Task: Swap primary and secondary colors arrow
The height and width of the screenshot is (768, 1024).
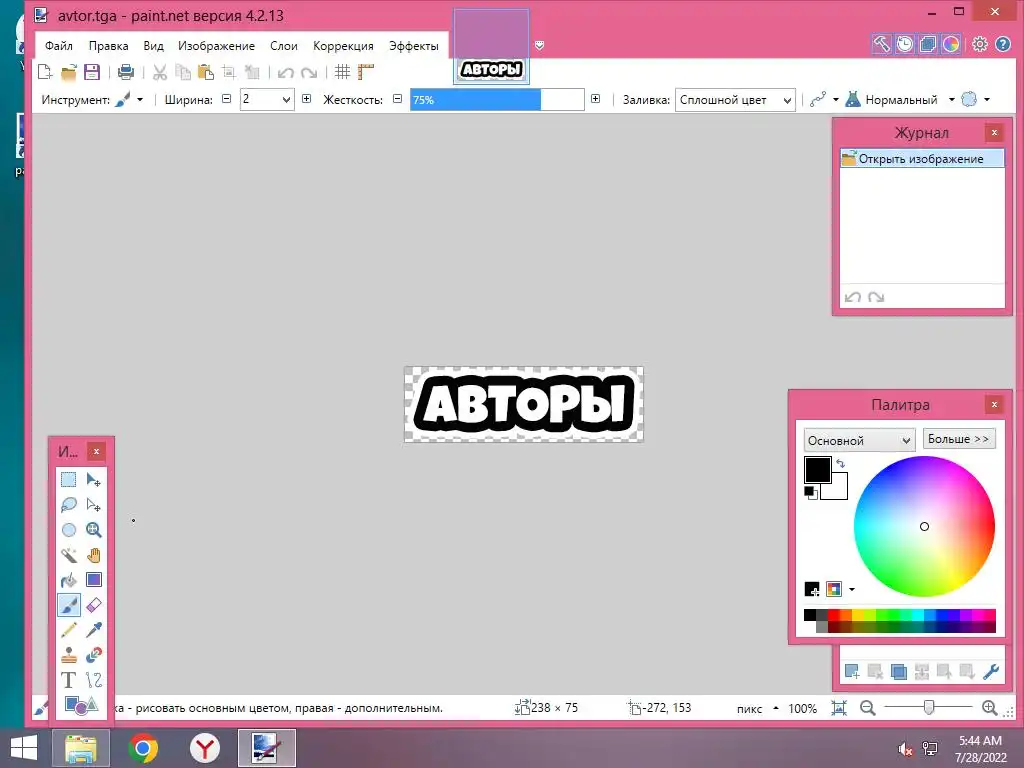Action: tap(840, 463)
